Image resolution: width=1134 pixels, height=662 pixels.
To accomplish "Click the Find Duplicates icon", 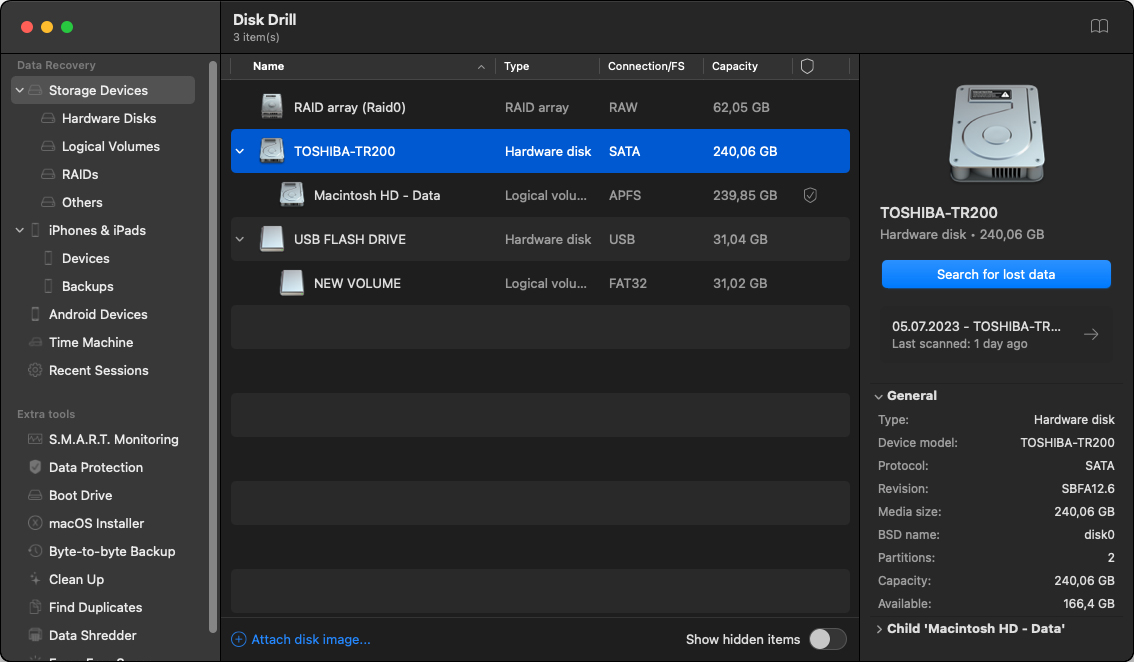I will tap(35, 607).
